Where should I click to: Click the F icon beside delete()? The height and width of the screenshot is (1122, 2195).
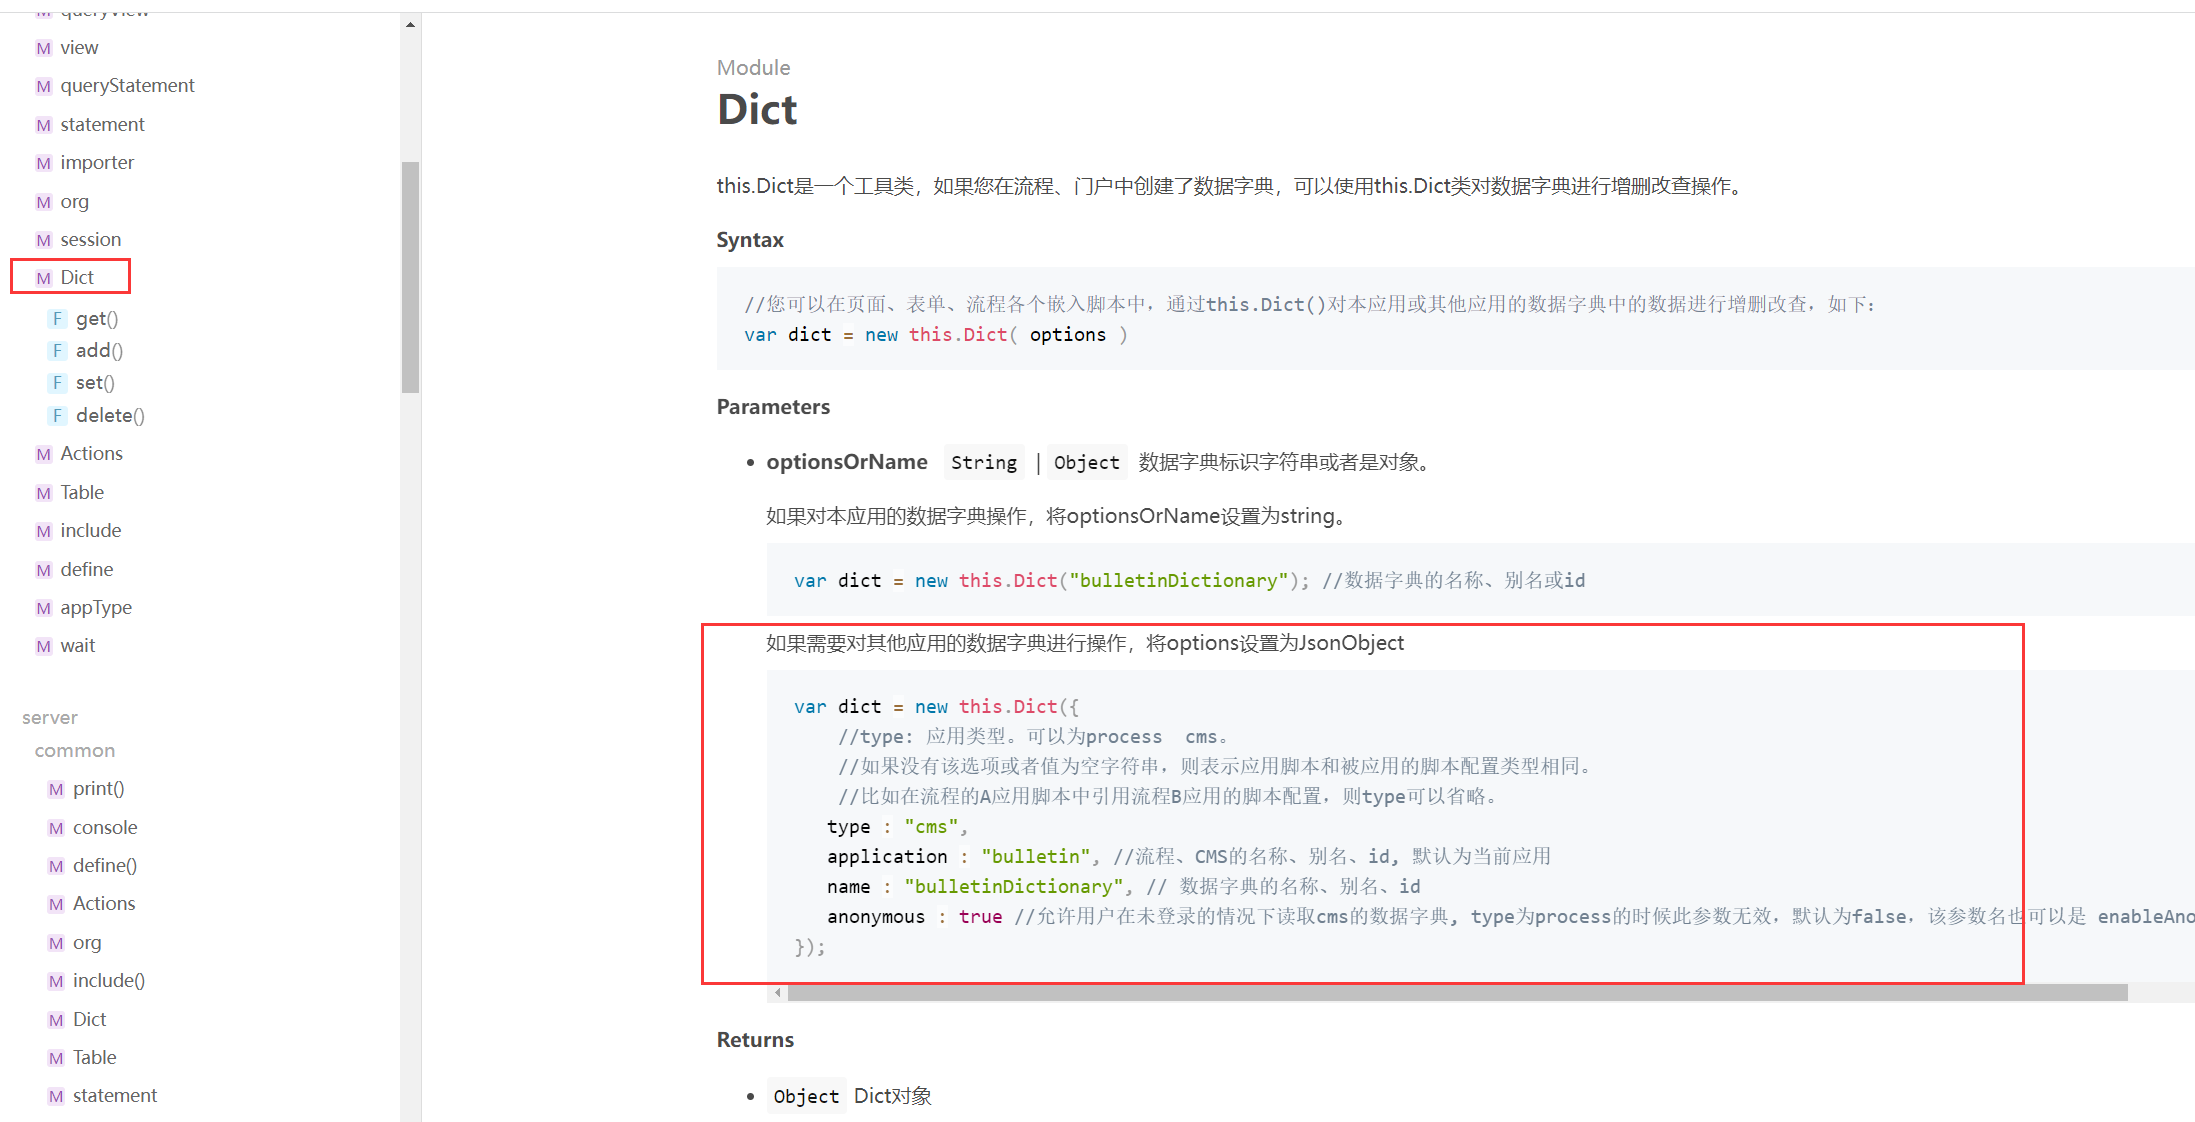(57, 416)
